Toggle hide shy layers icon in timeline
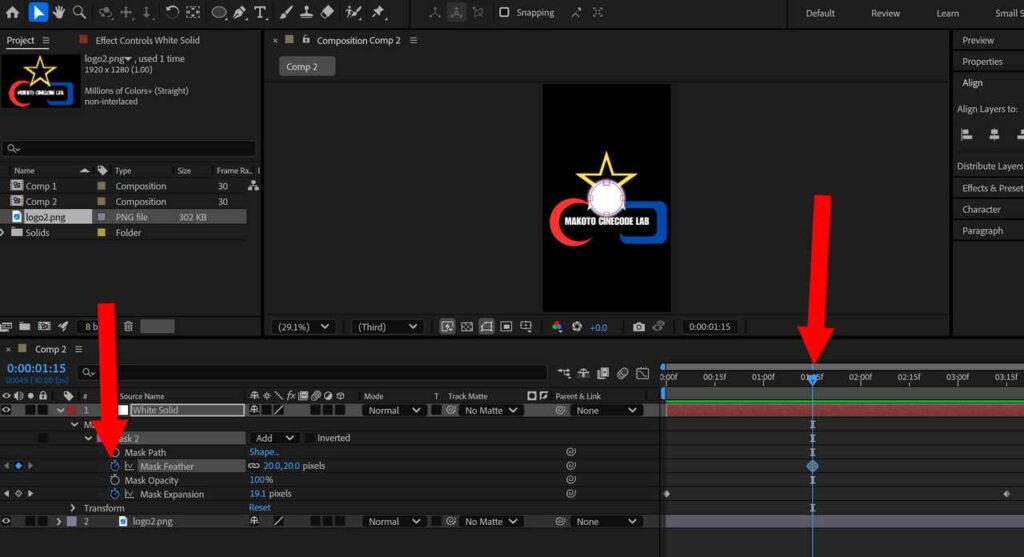This screenshot has width=1024, height=557. coord(583,373)
